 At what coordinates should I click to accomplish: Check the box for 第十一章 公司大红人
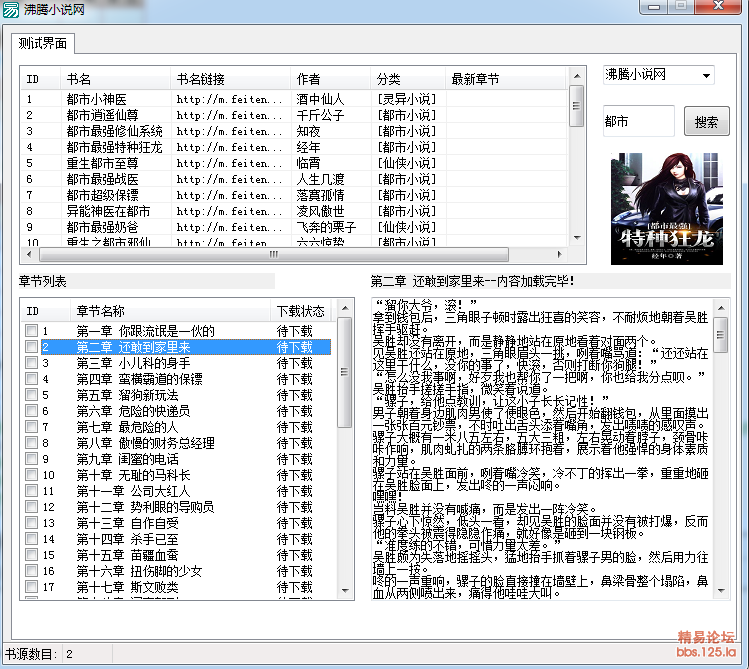[32, 490]
